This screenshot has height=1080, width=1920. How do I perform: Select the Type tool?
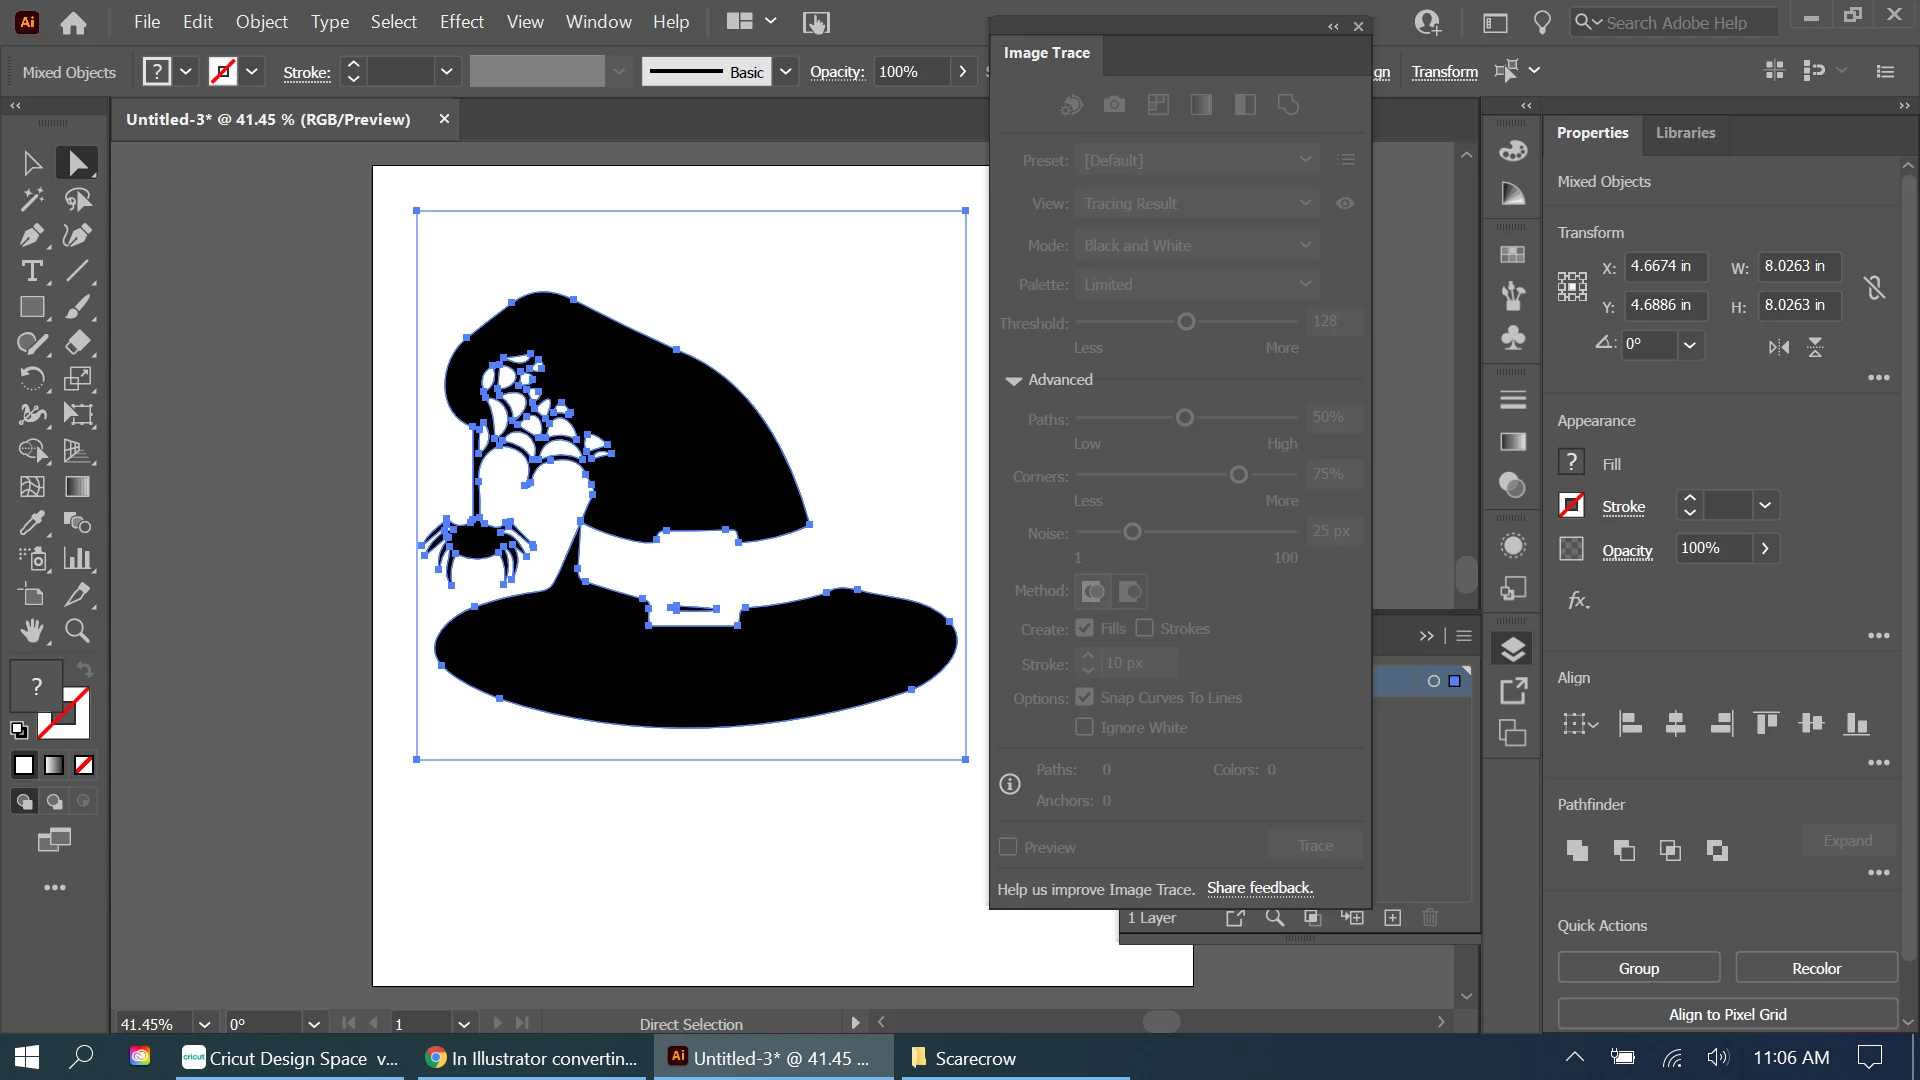point(31,271)
